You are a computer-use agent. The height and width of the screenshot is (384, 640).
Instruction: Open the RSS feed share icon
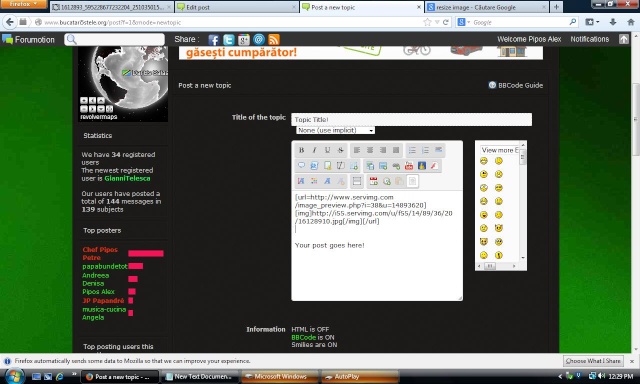[x=274, y=40]
